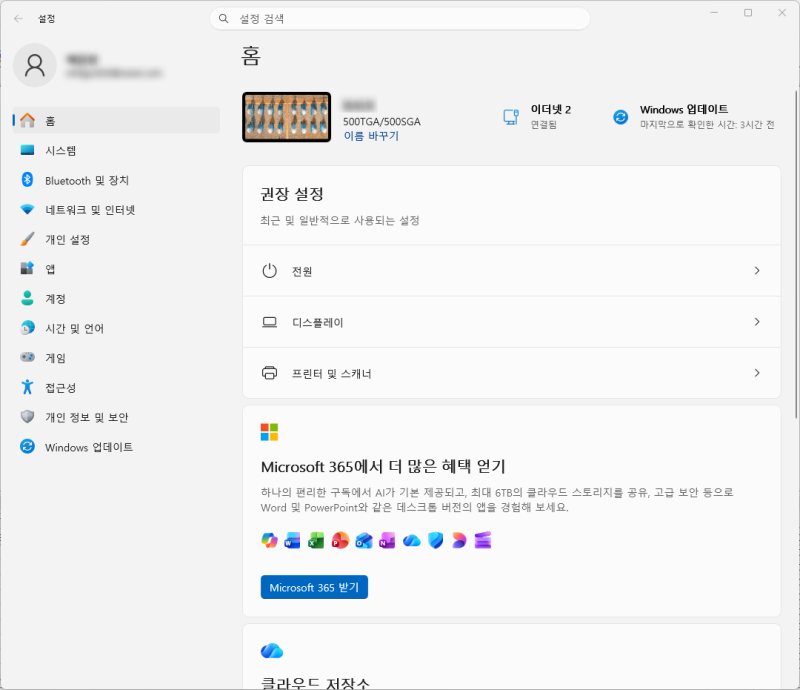Click the Bluetooth icon in sidebar

pyautogui.click(x=28, y=180)
